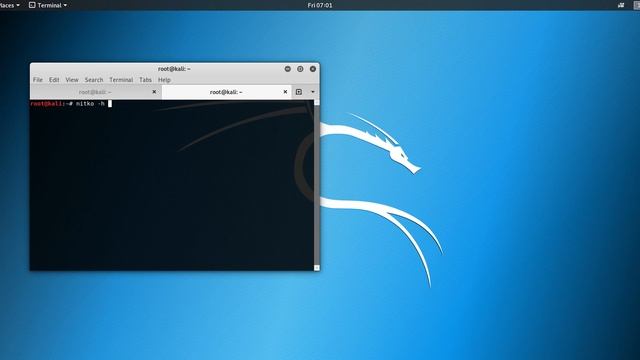The image size is (640, 360).
Task: Open the clock showing Fri 07:01
Action: pos(320,5)
